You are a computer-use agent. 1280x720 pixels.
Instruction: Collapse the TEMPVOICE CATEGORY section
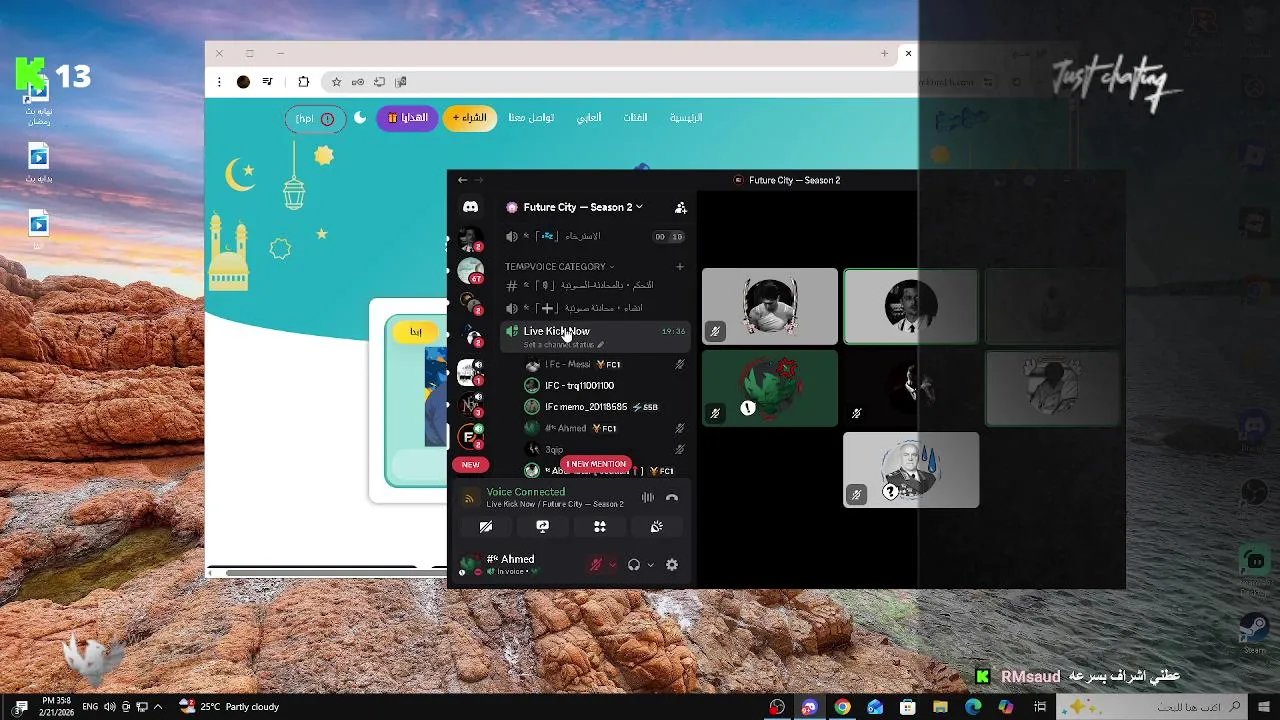(558, 266)
